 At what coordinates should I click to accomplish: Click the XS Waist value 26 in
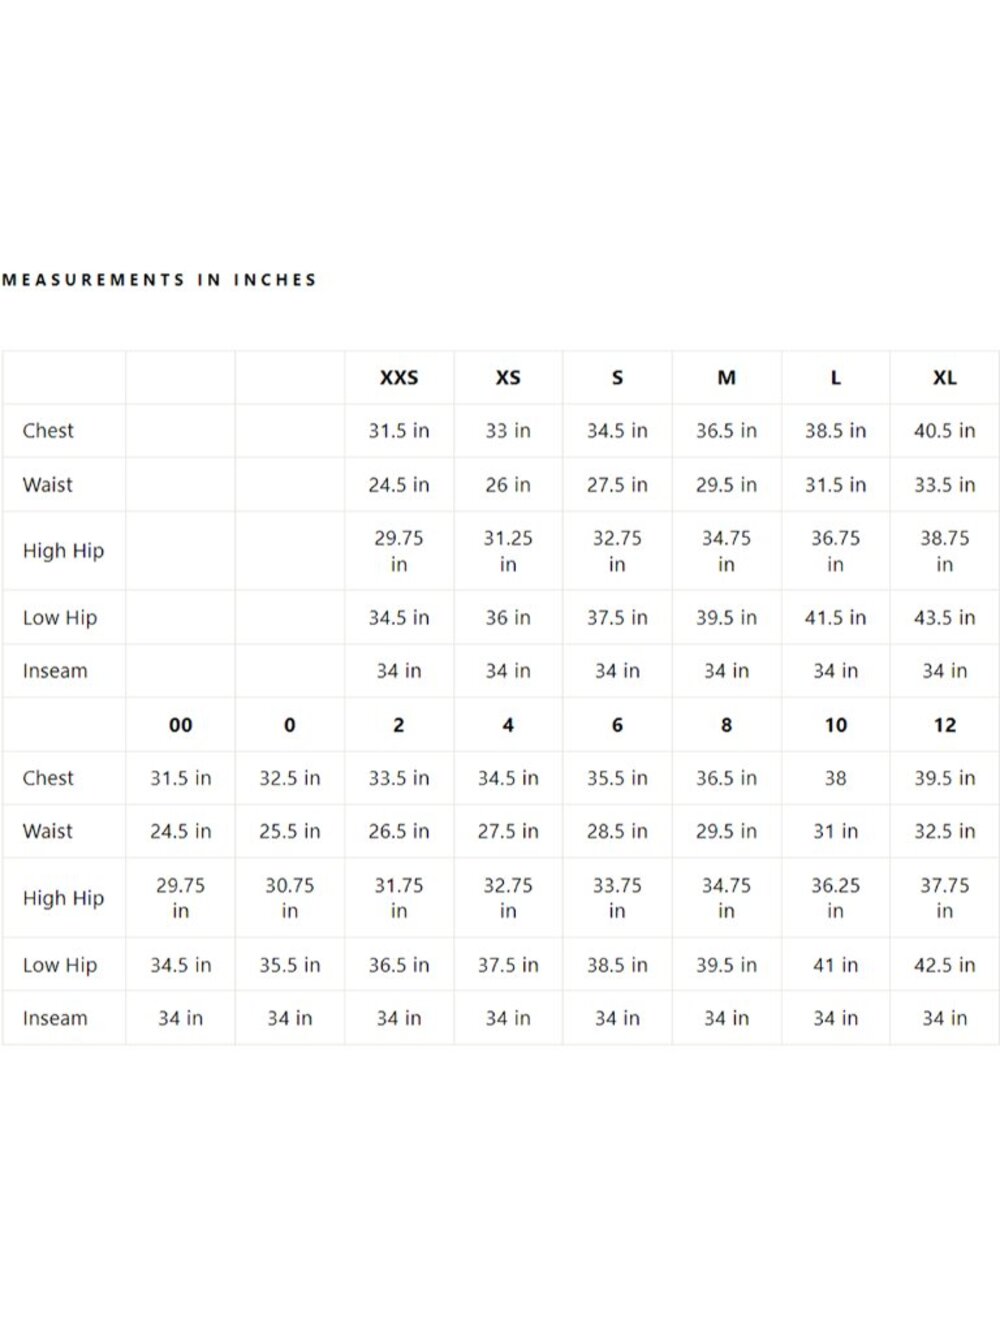point(508,485)
